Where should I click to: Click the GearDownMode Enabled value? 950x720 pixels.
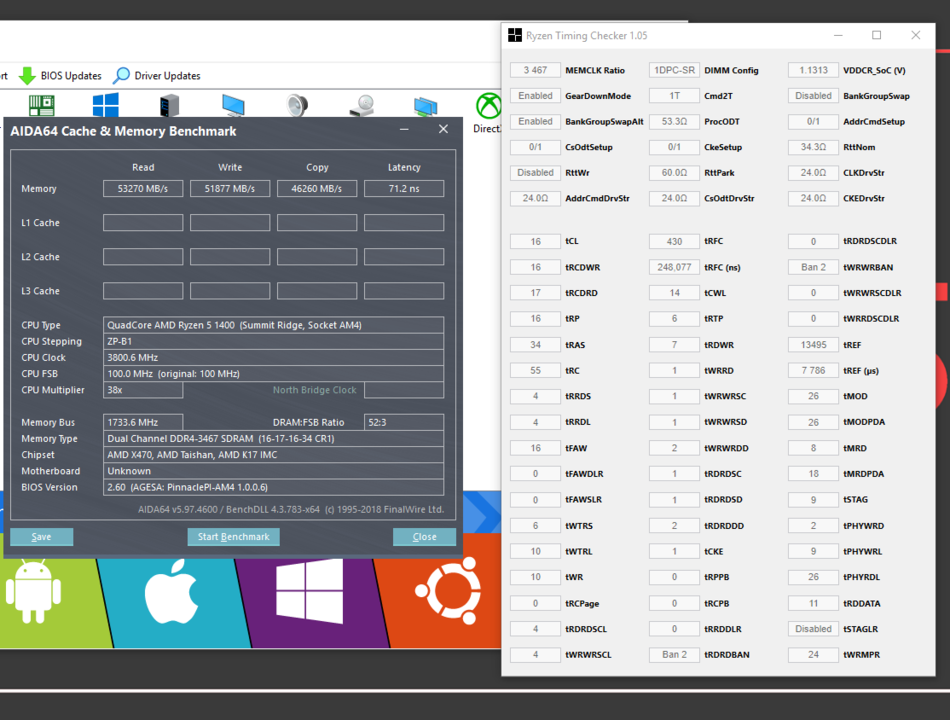click(x=535, y=96)
